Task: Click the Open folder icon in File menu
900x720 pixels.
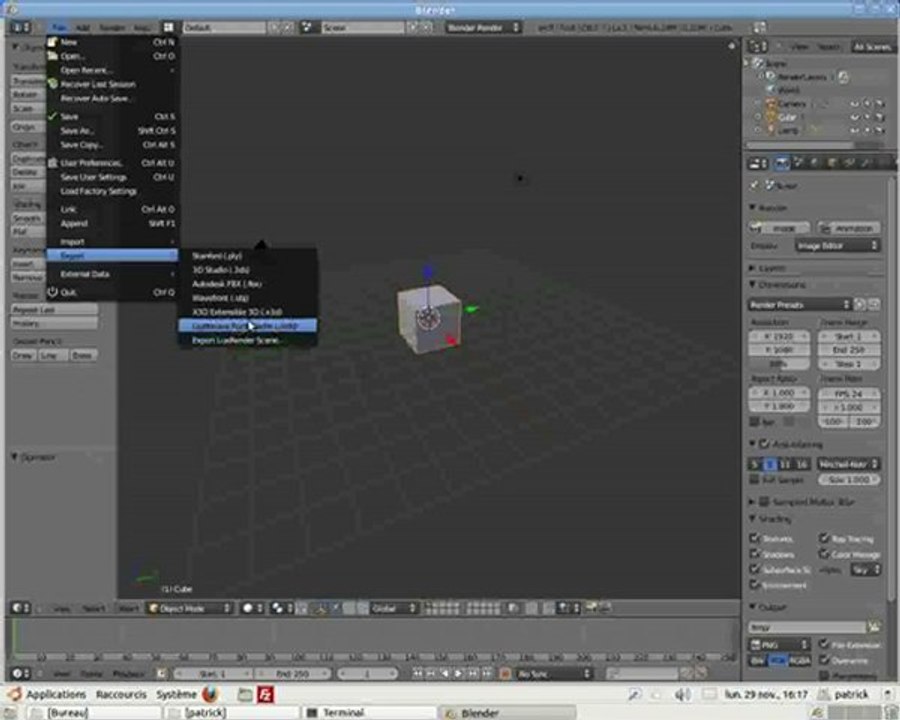Action: [x=53, y=56]
